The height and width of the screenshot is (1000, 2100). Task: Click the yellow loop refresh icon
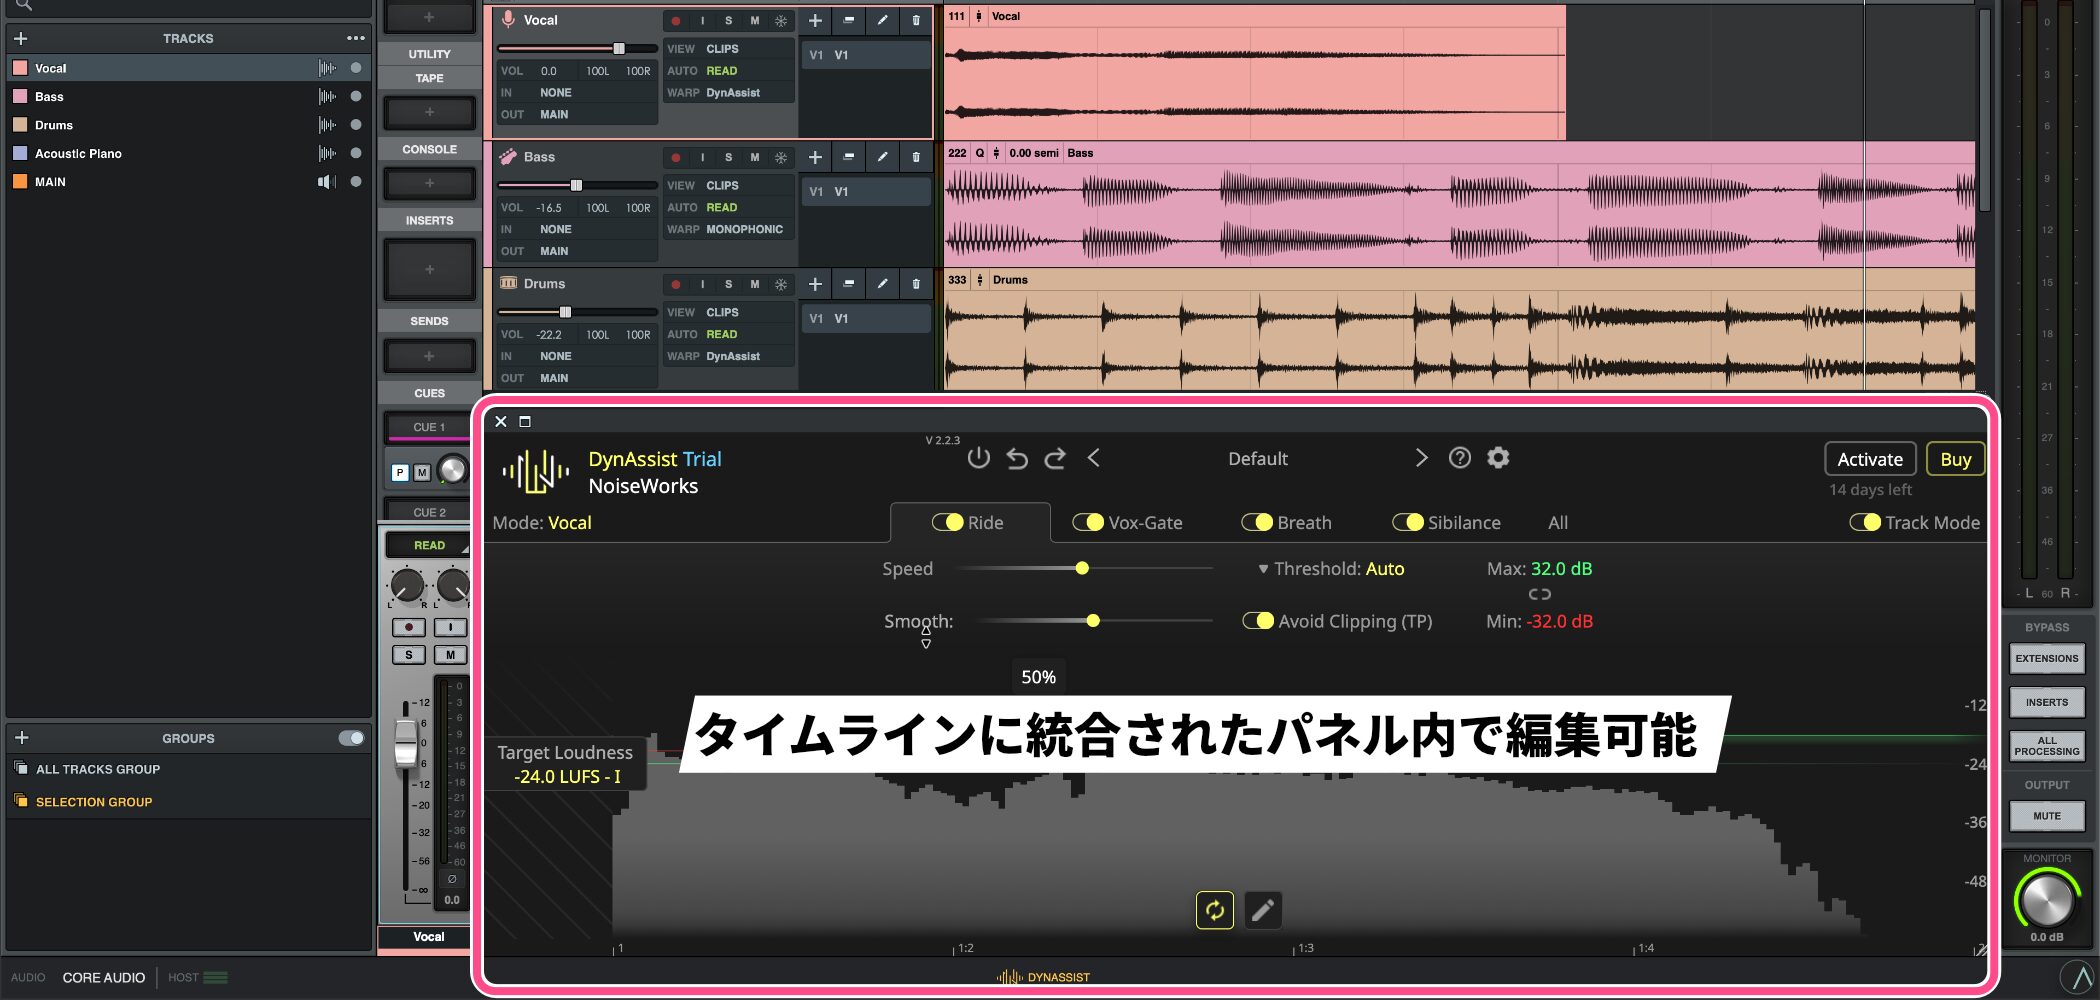(x=1214, y=910)
